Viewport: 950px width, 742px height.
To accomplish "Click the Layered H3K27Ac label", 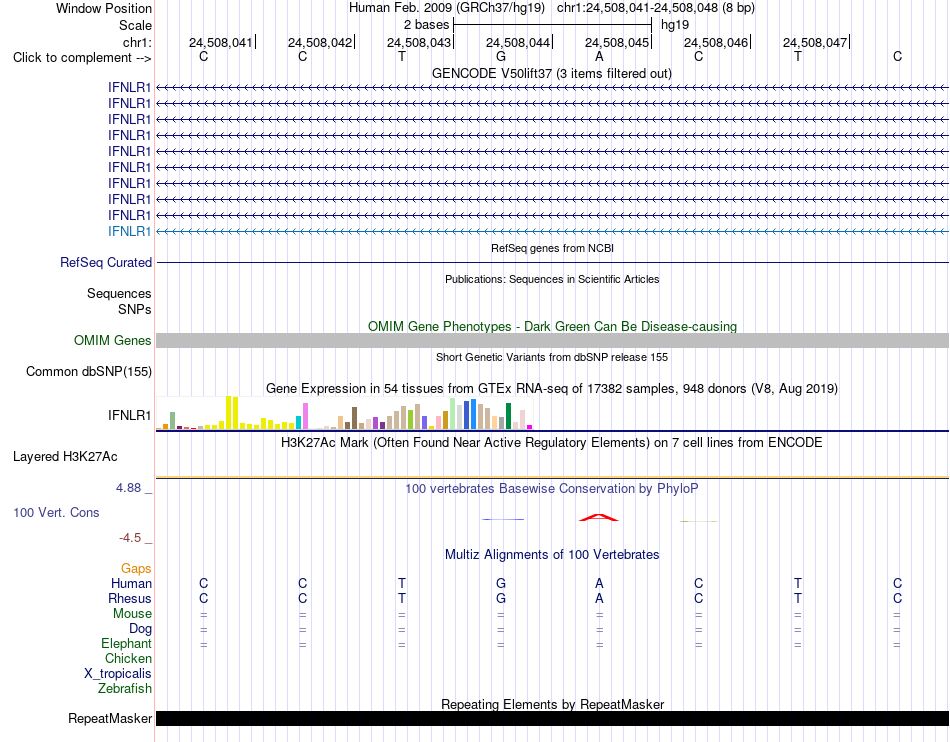I will point(65,457).
